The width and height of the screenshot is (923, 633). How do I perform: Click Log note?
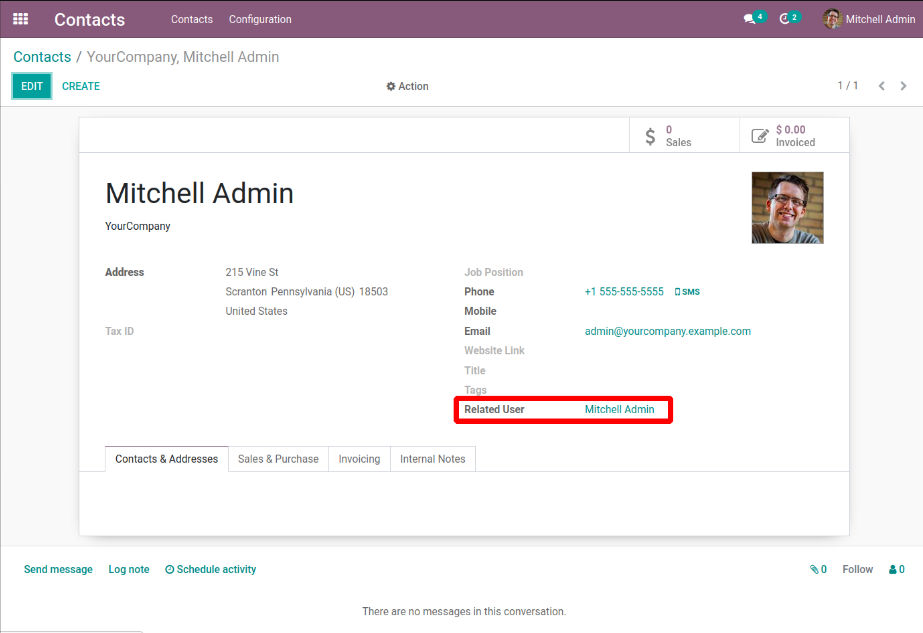129,569
